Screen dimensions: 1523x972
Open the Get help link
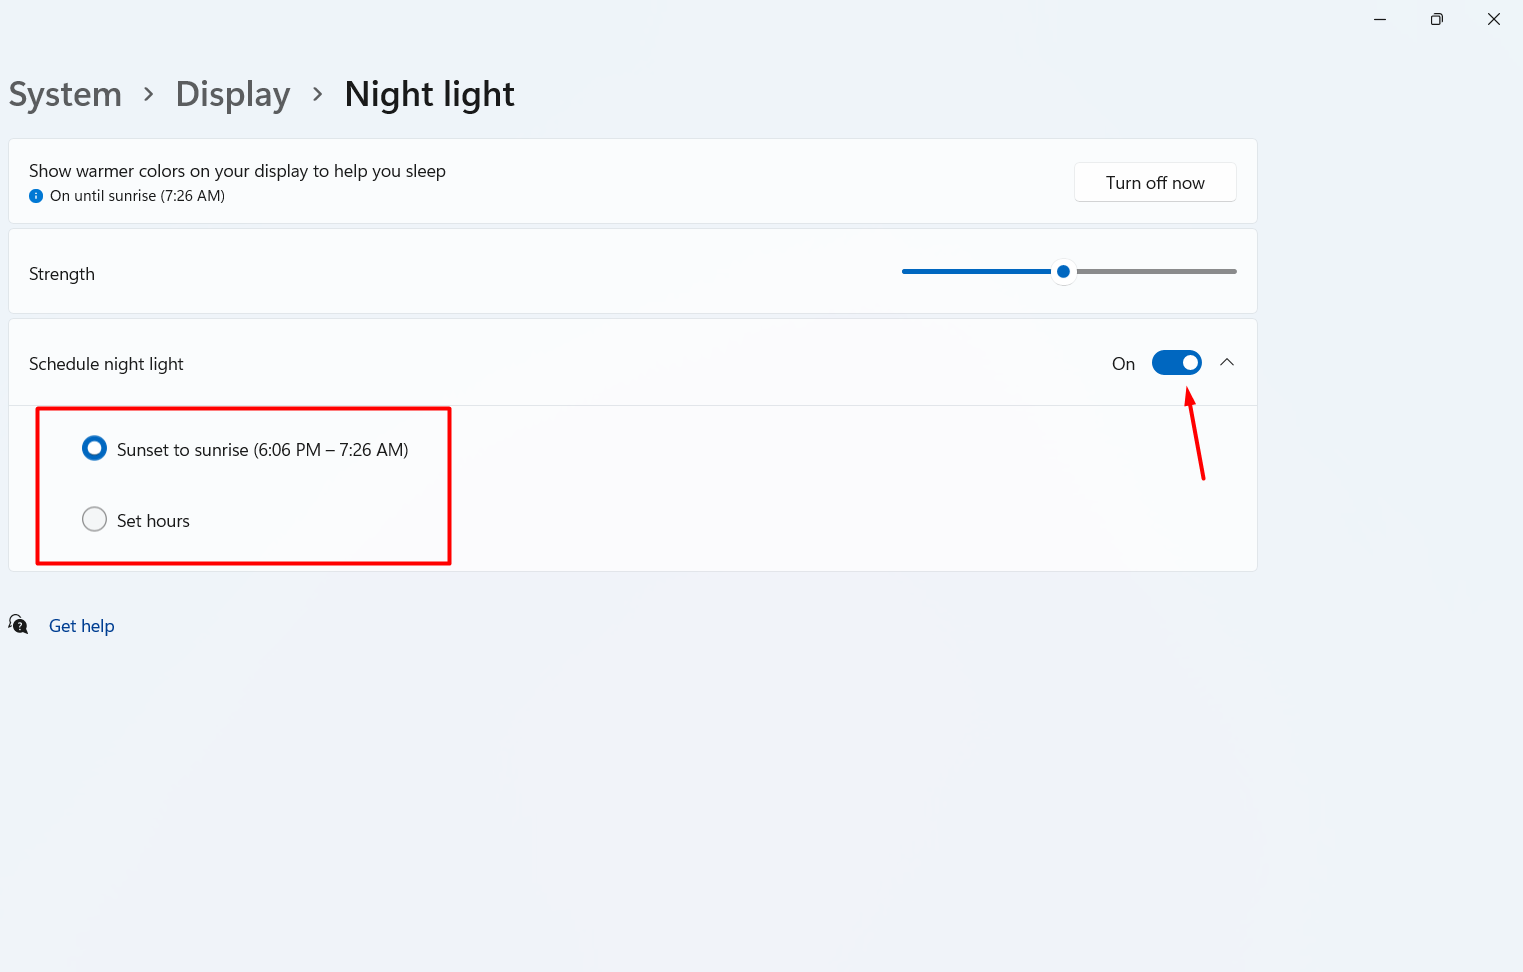pos(82,626)
